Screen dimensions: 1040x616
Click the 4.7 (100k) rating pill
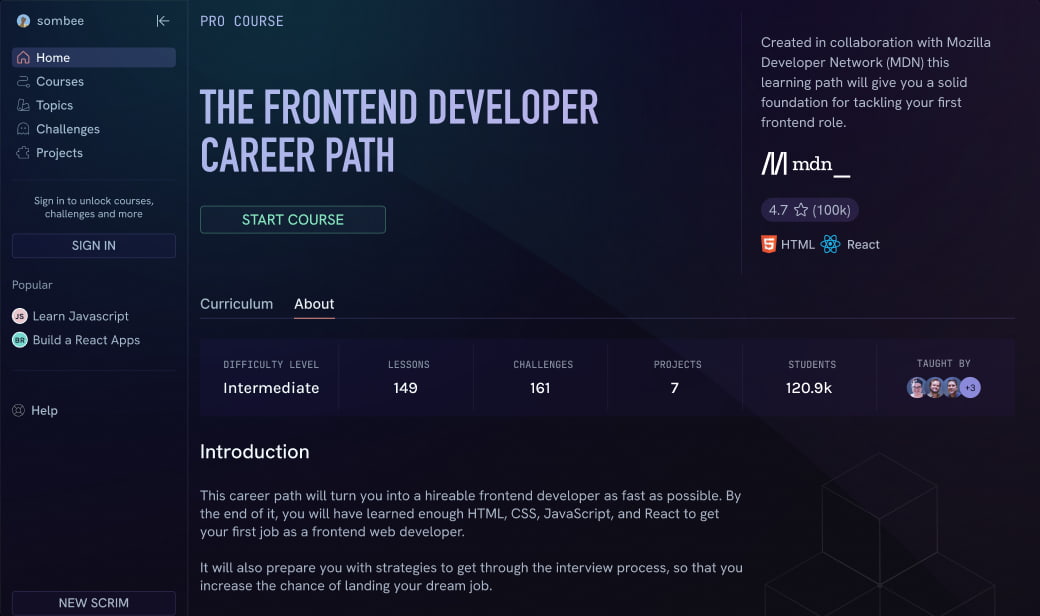(809, 210)
